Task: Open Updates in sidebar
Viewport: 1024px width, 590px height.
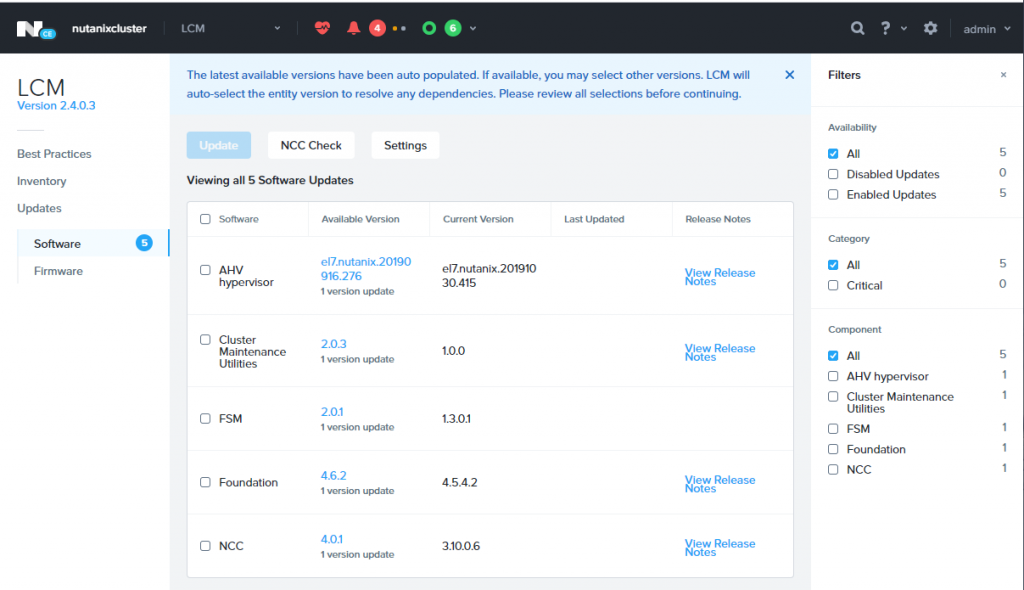Action: point(39,208)
